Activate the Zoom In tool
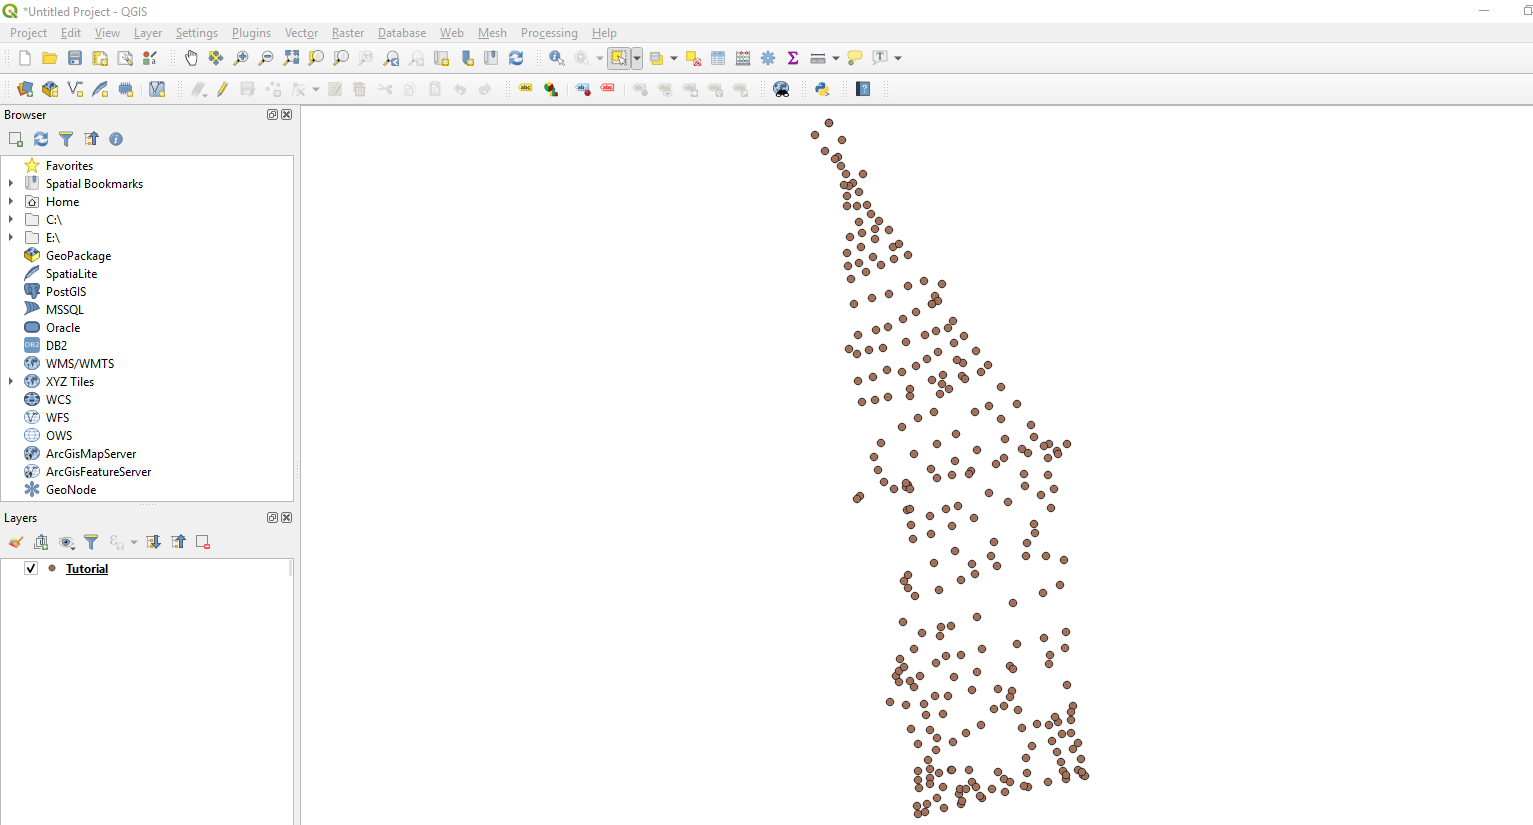Viewport: 1533px width, 825px height. tap(240, 58)
